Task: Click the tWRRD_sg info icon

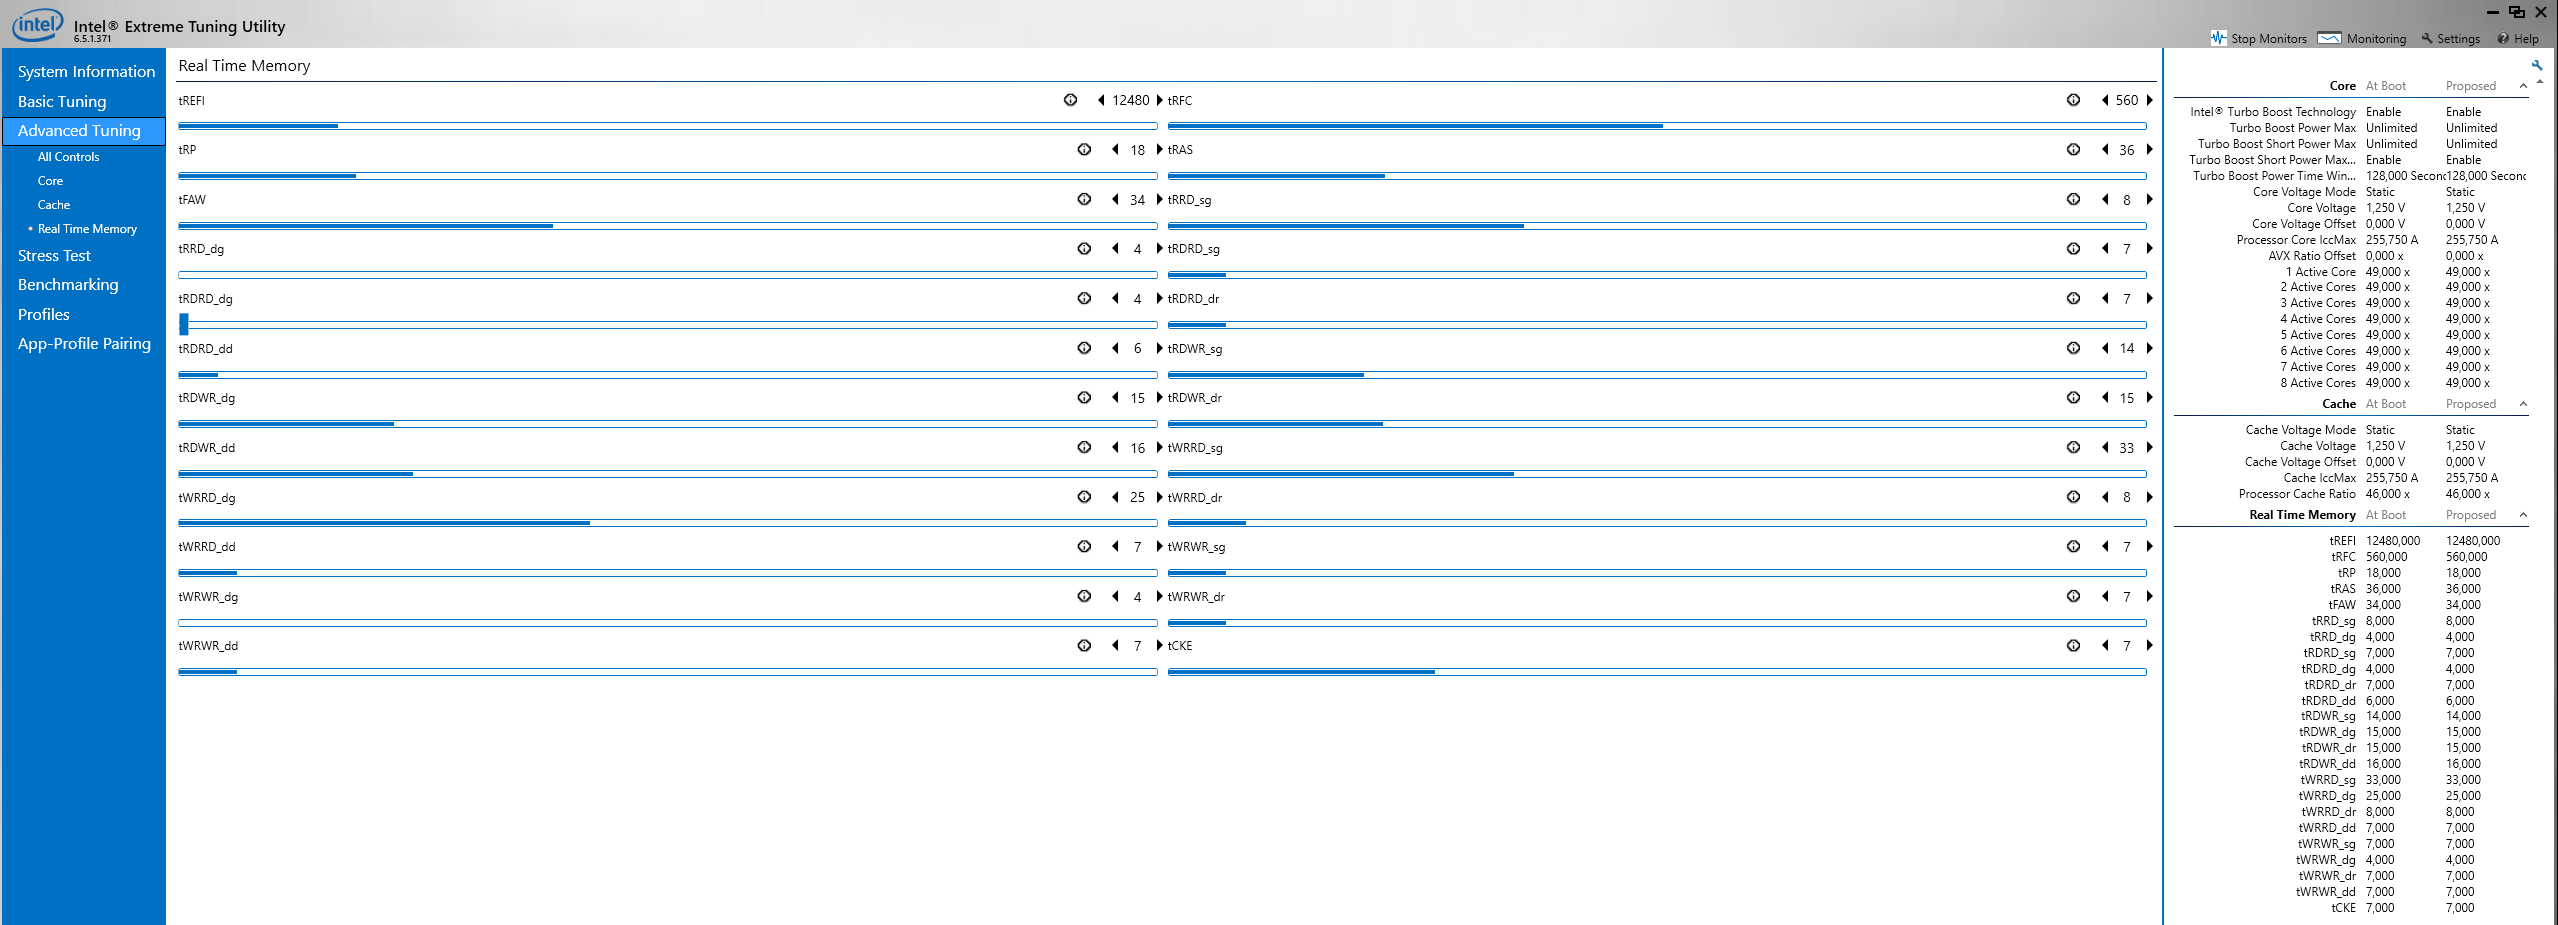Action: click(x=2073, y=447)
